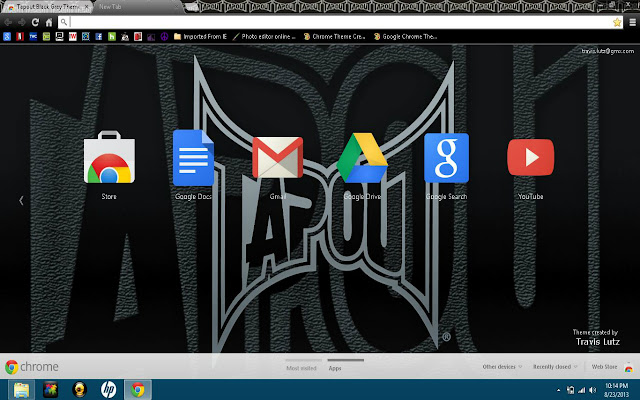Open the volume control in tray
The image size is (640, 400).
click(593, 390)
